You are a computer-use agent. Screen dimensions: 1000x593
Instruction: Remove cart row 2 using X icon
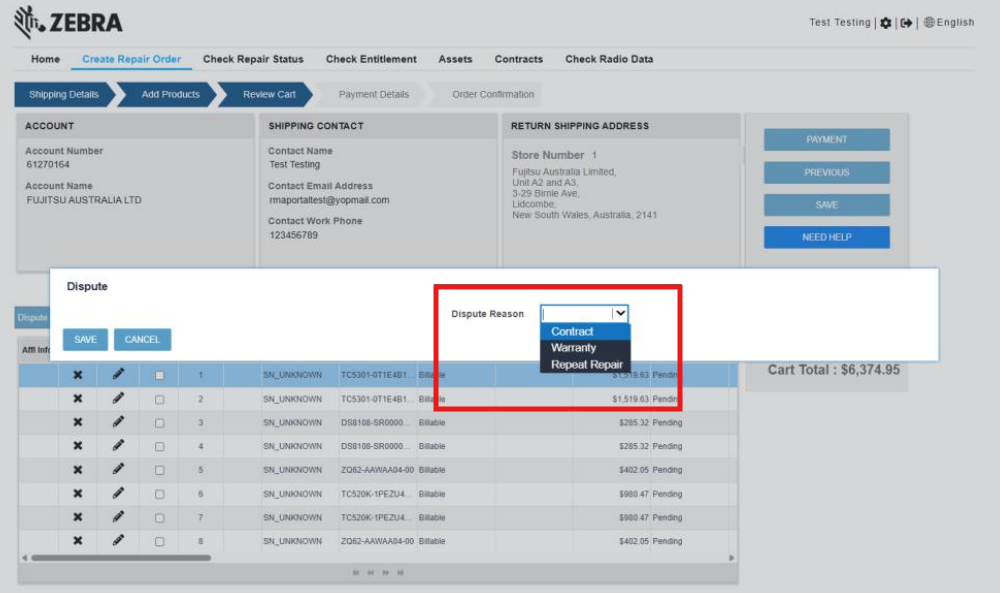point(78,399)
